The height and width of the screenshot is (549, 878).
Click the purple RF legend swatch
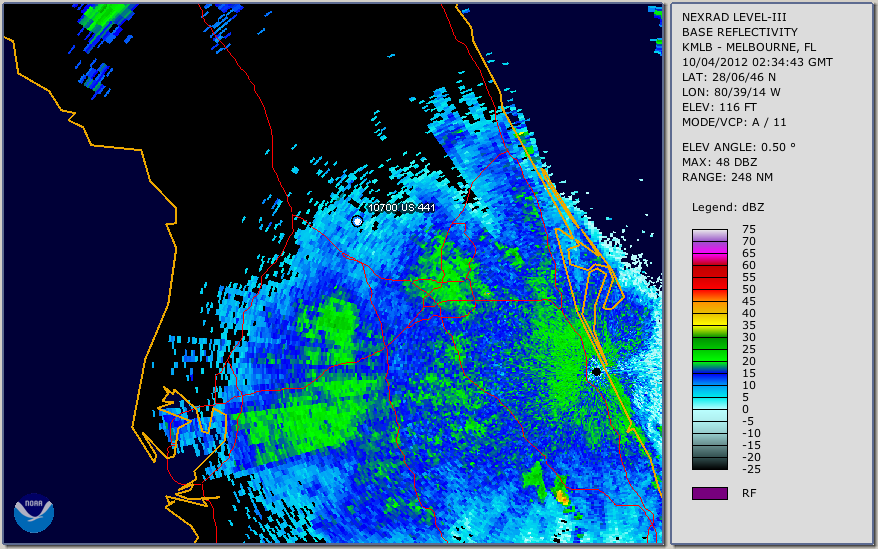point(709,493)
